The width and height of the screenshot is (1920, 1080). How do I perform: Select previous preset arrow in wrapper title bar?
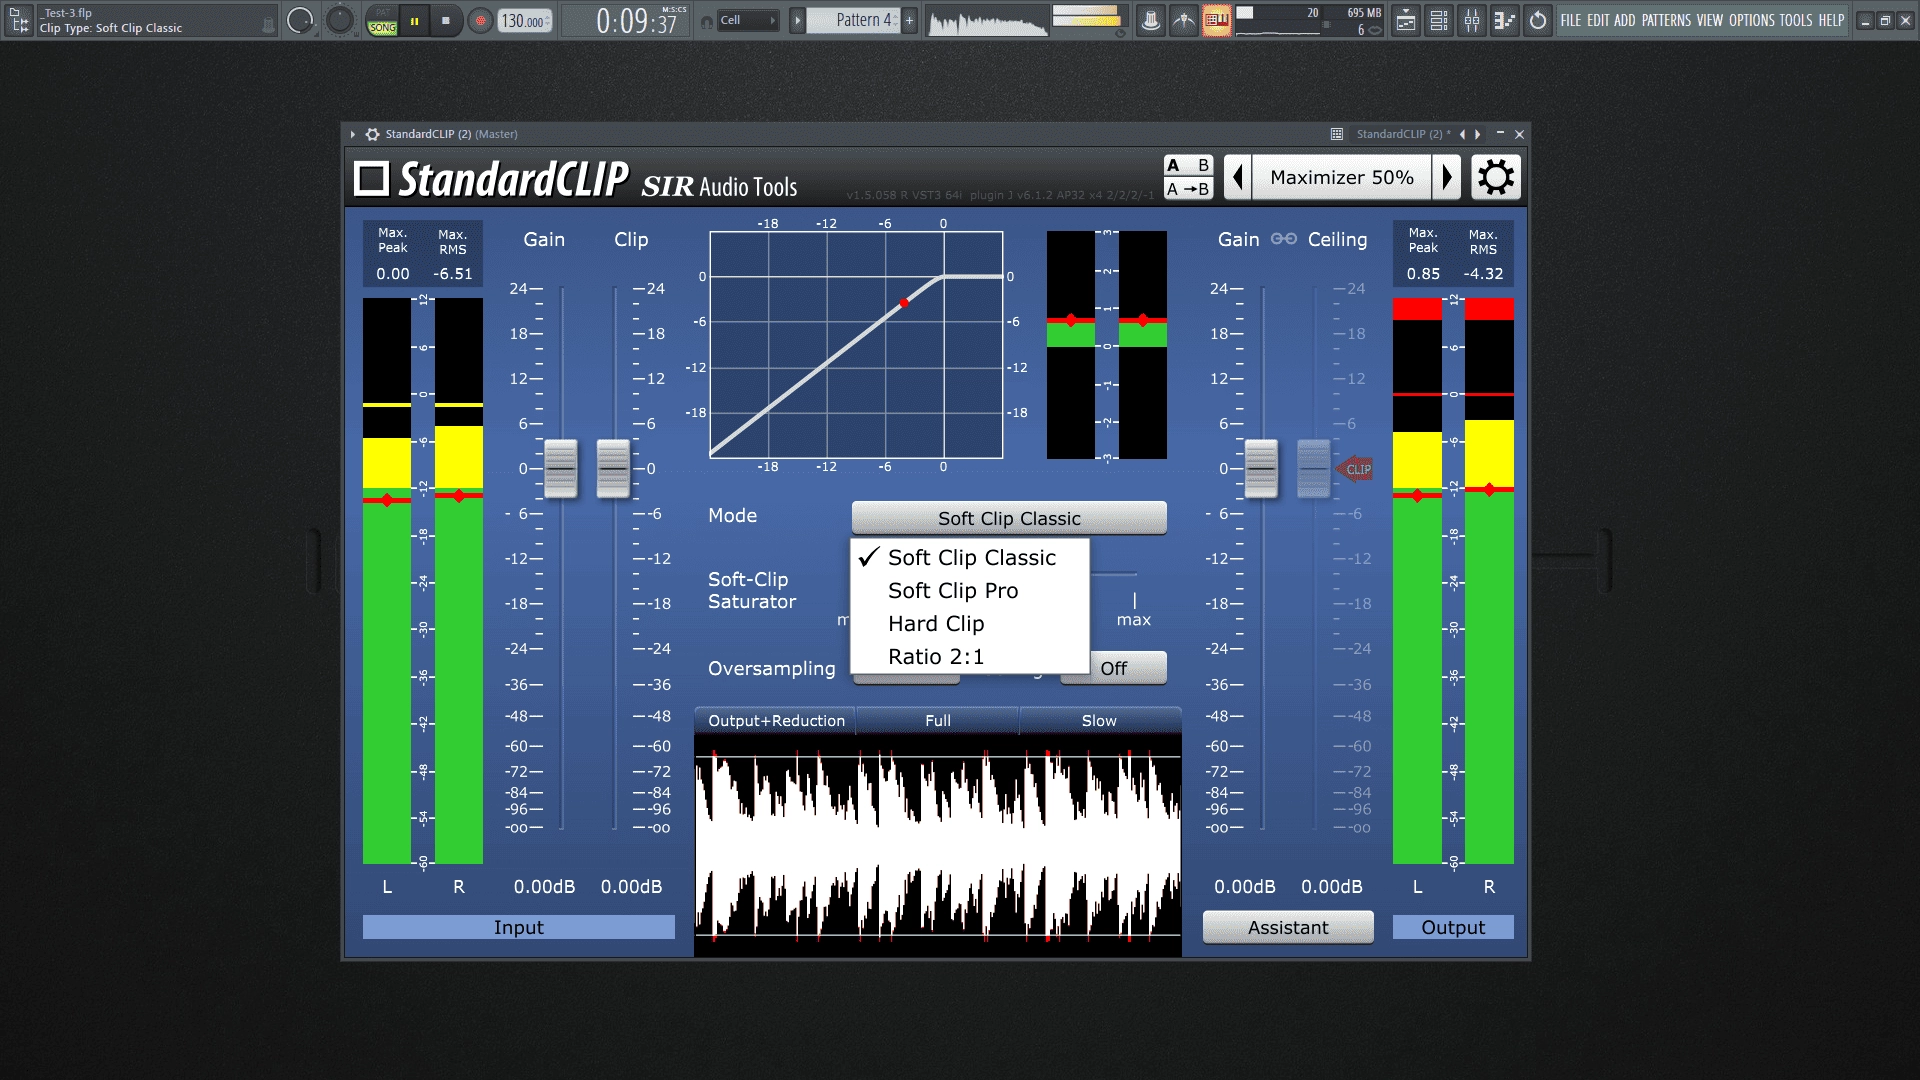pos(1462,134)
